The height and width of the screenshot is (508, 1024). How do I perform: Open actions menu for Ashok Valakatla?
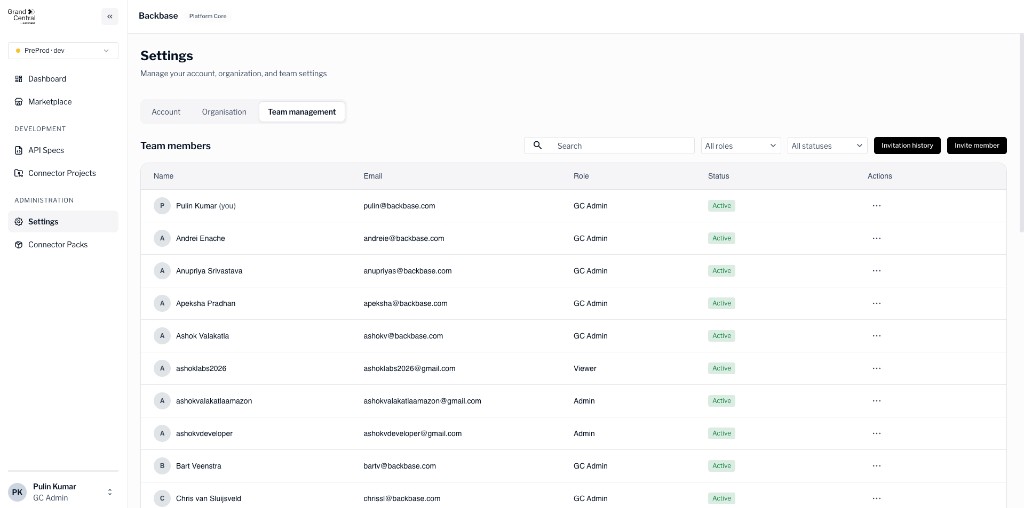click(876, 336)
